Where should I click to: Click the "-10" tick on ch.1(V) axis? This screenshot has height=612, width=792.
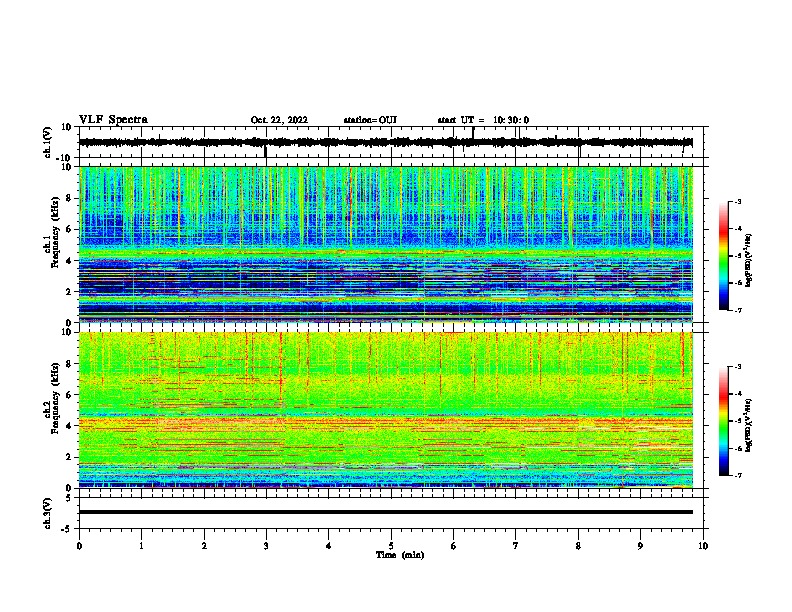(x=65, y=158)
